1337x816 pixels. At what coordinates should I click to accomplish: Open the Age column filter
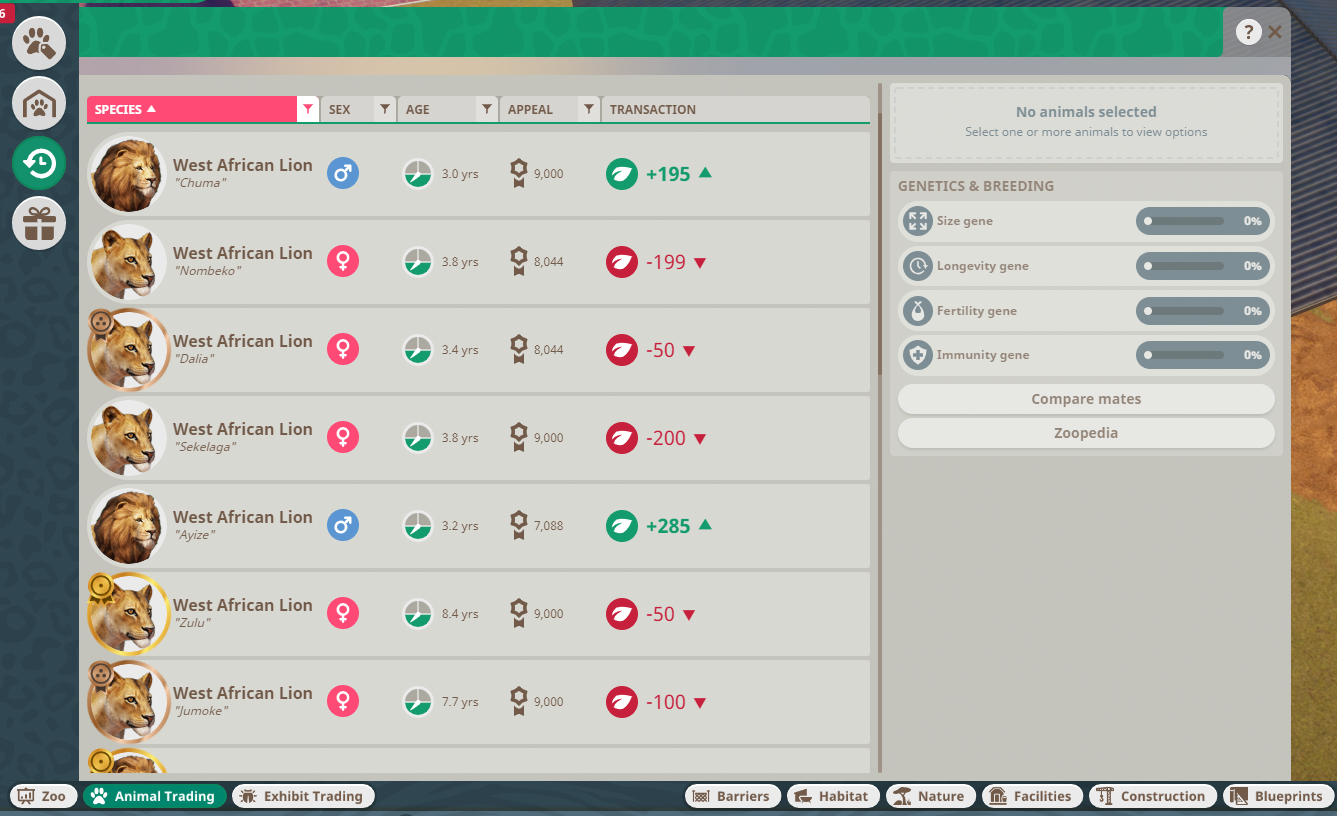point(487,109)
